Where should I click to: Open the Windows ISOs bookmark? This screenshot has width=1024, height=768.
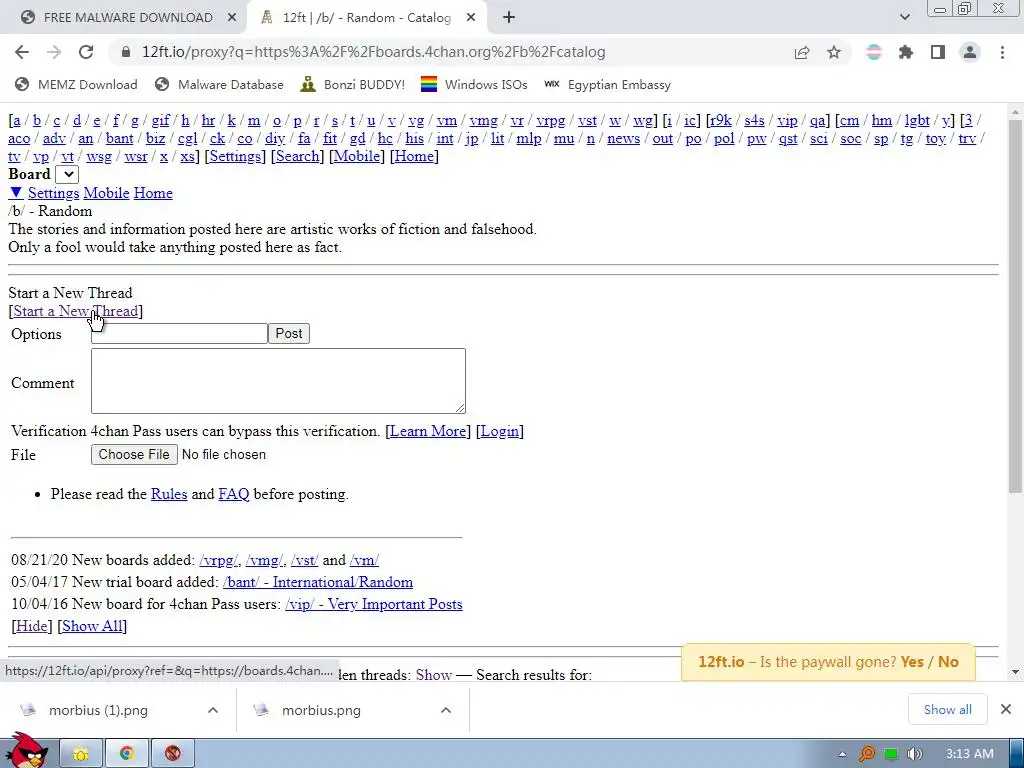(474, 84)
